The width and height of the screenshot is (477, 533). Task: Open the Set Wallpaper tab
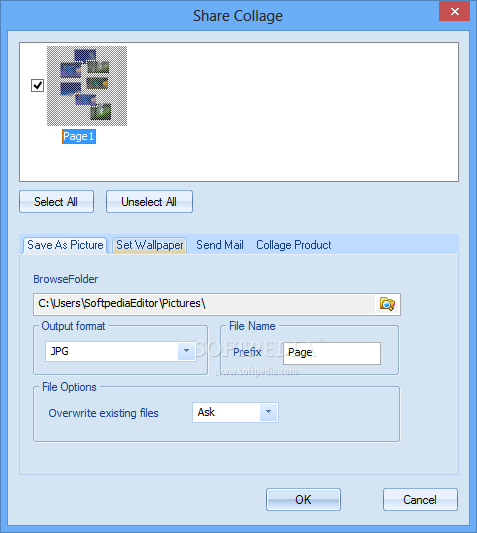tap(150, 245)
